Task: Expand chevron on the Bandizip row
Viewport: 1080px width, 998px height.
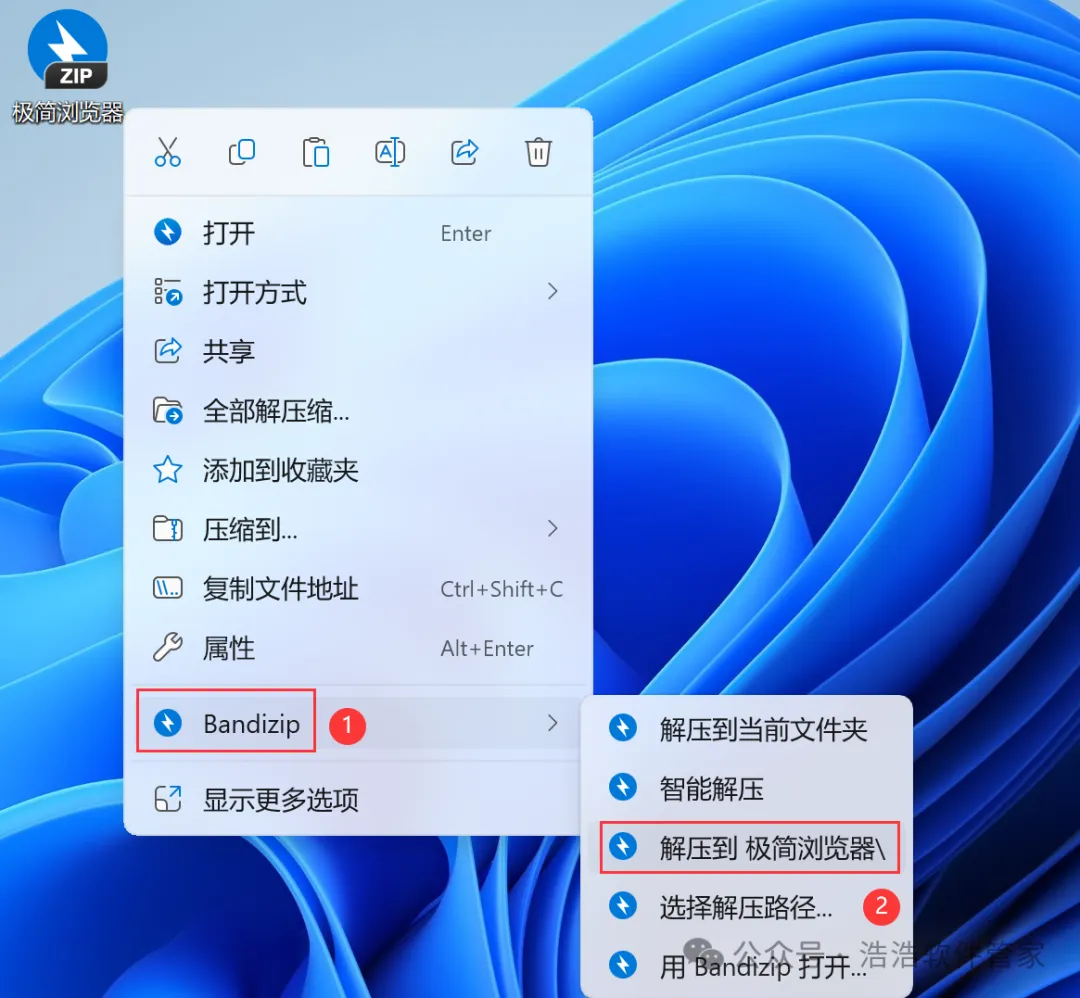Action: click(x=552, y=722)
